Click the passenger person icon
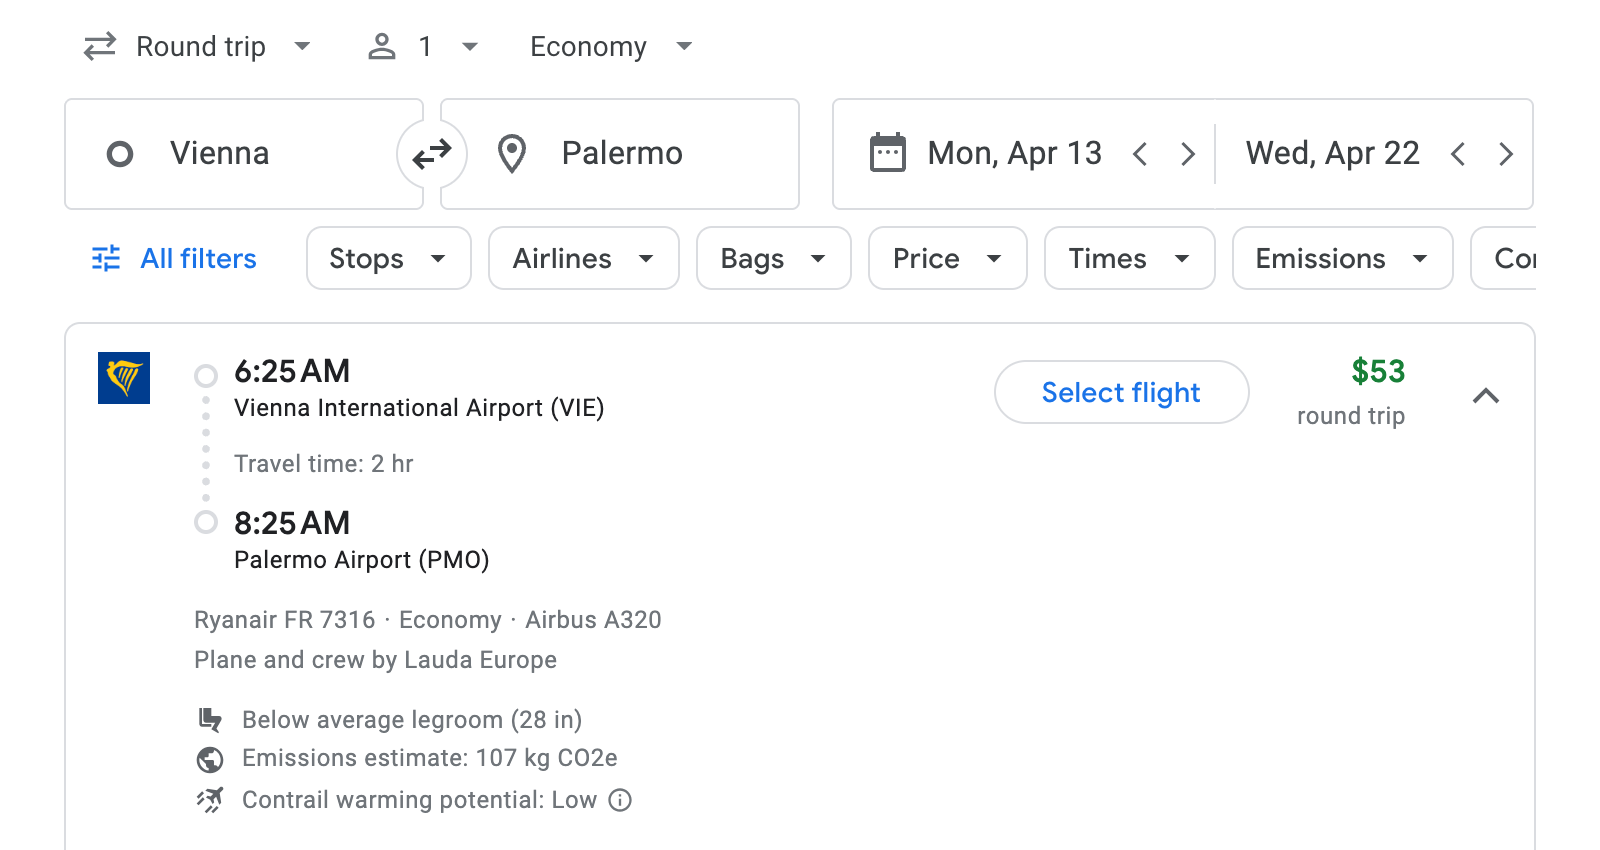The image size is (1600, 850). point(381,46)
